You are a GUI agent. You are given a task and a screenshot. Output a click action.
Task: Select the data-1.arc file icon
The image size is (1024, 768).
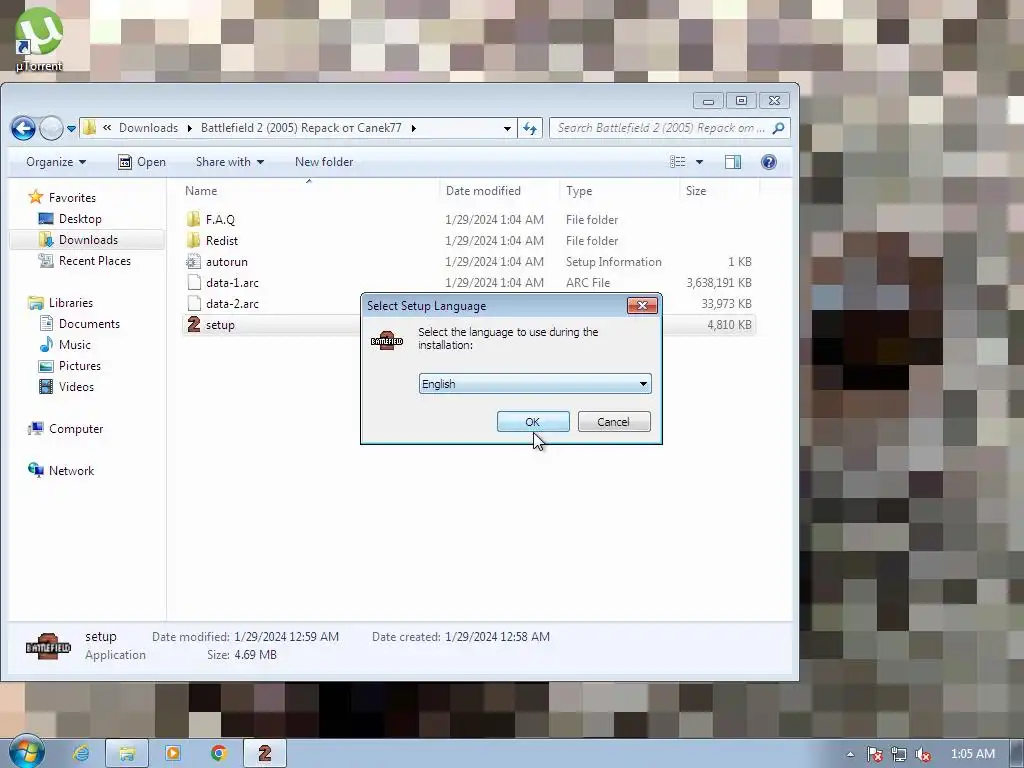[193, 283]
